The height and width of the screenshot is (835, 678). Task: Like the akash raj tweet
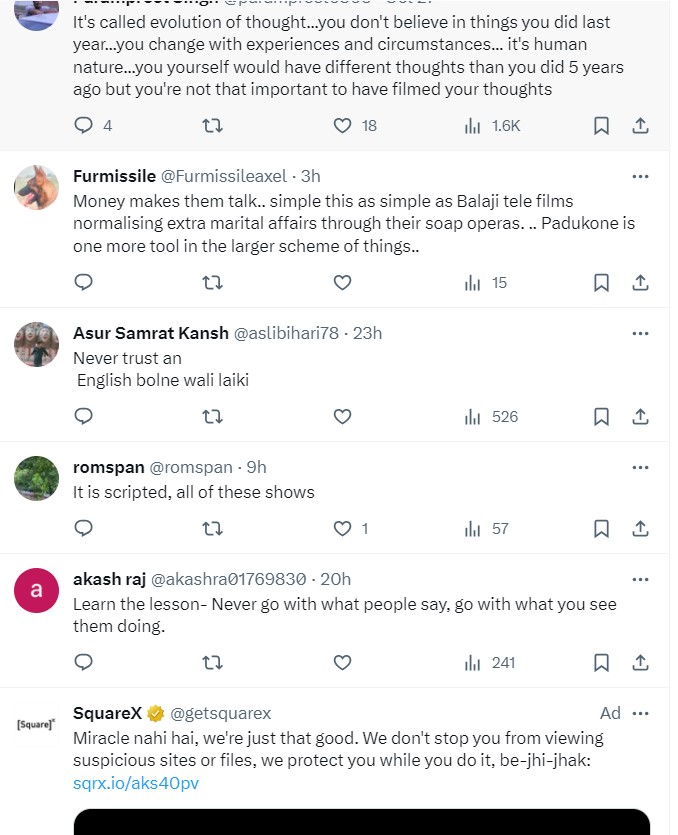point(343,662)
